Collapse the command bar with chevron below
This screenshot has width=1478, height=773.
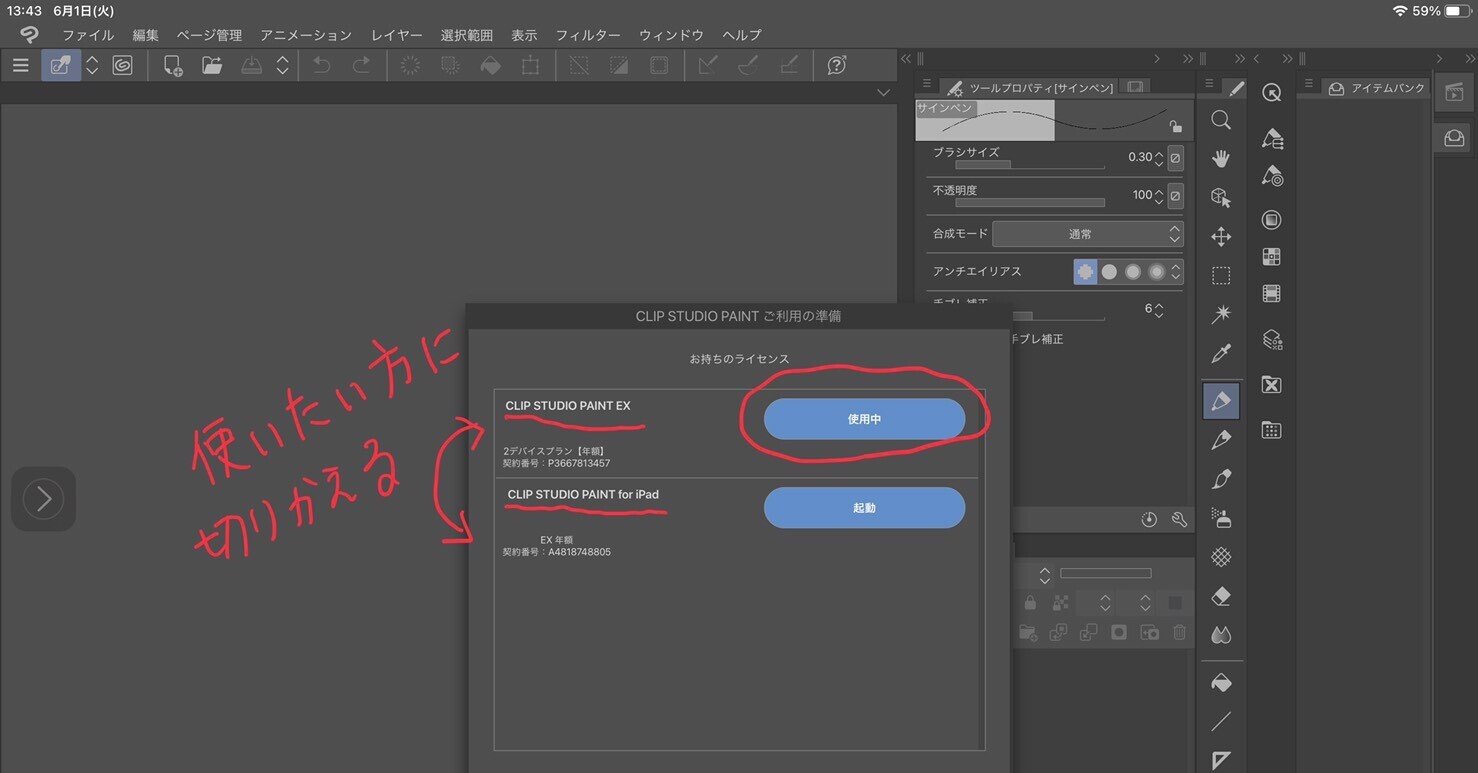882,93
